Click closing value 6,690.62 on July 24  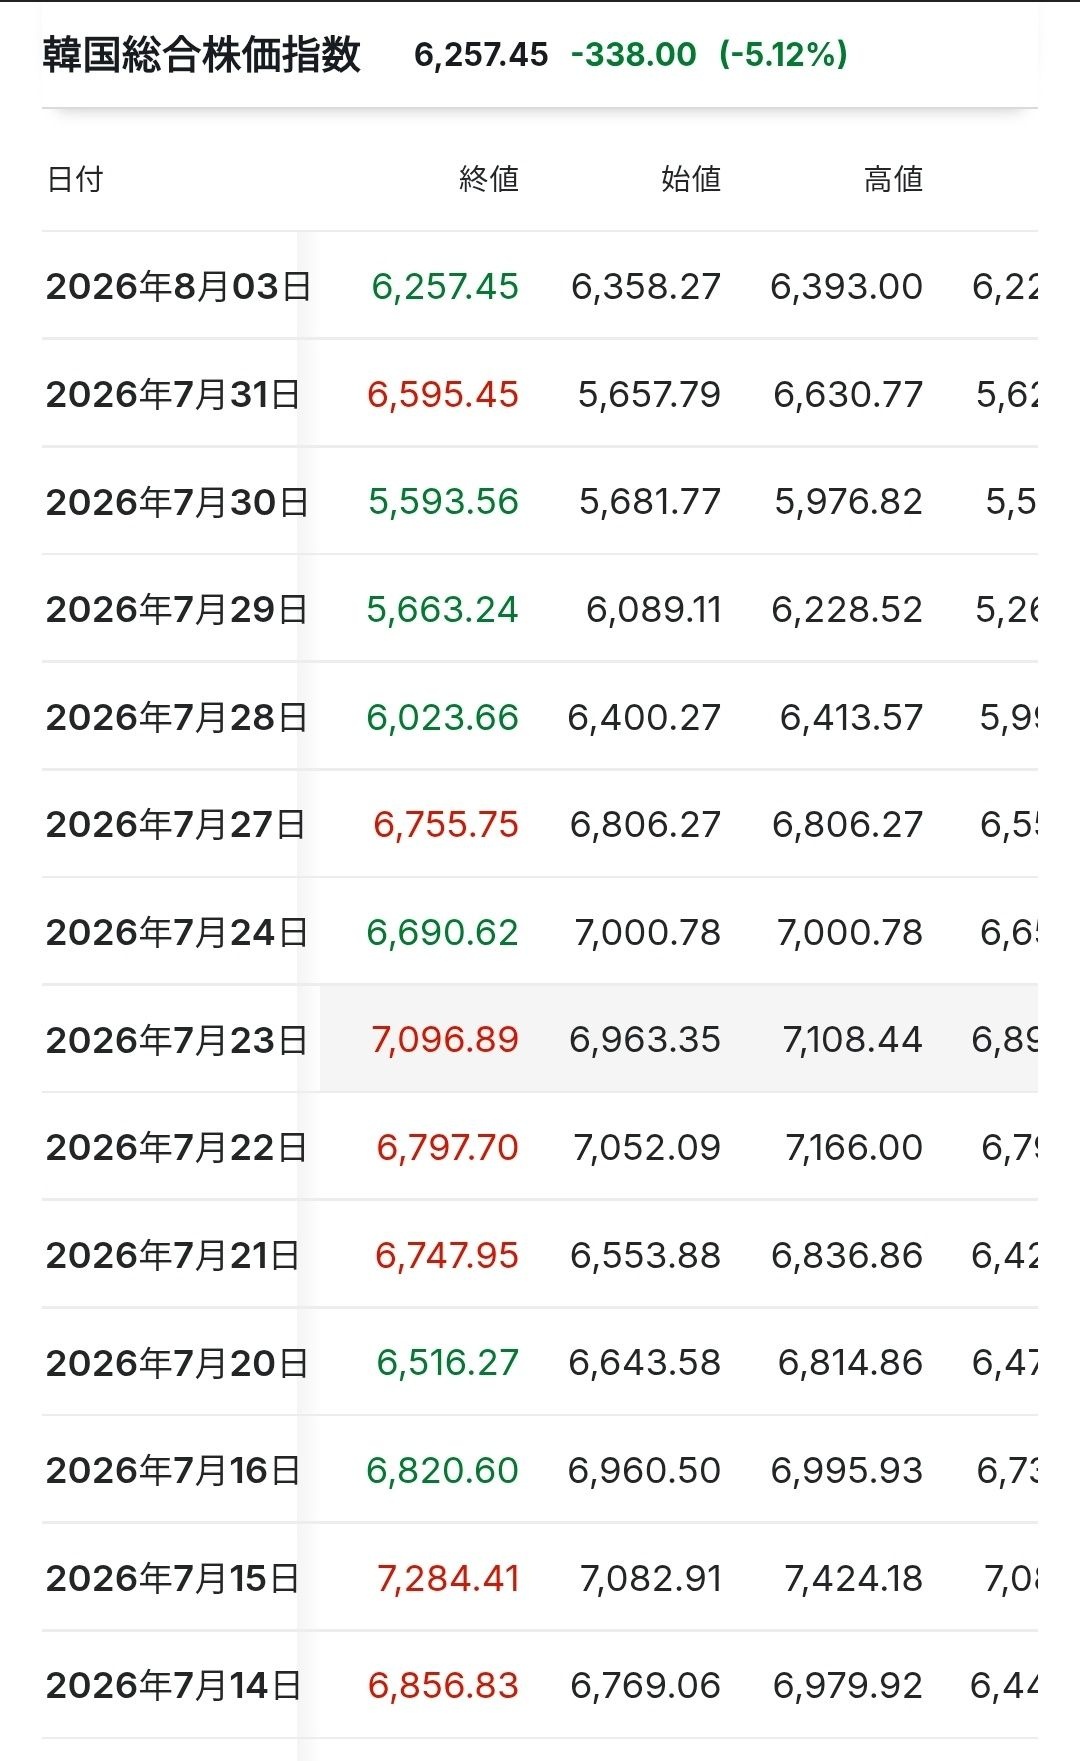443,932
